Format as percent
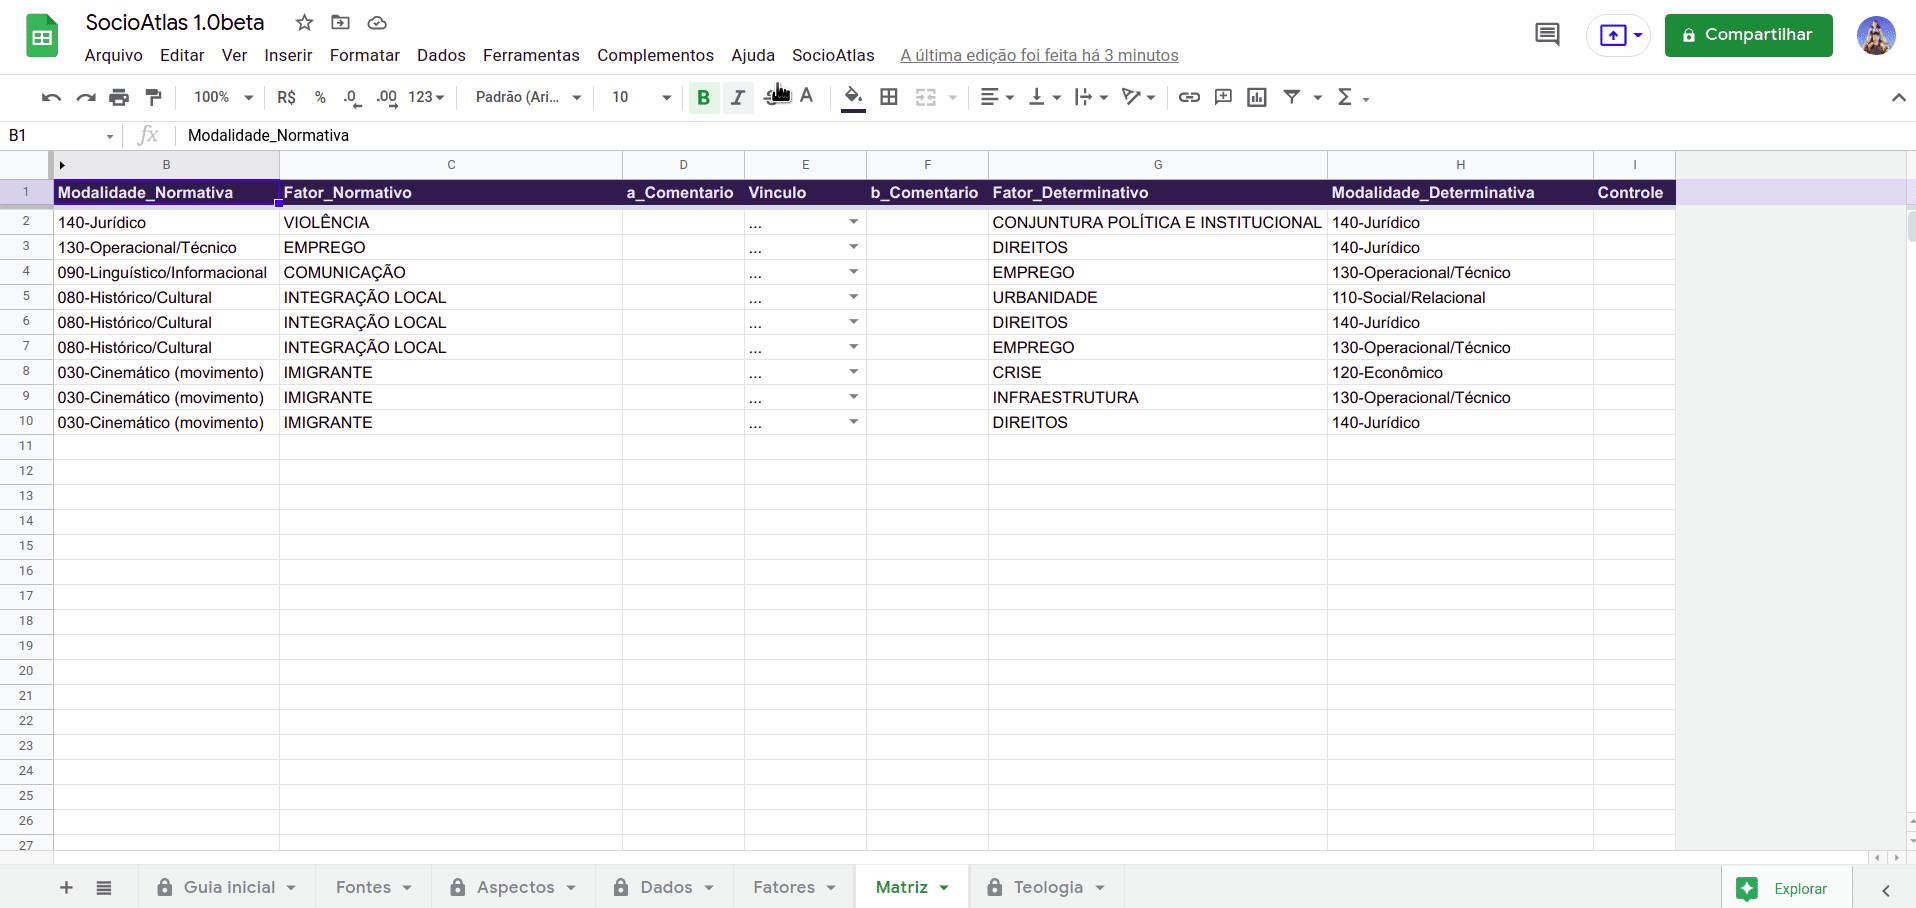Image resolution: width=1916 pixels, height=908 pixels. point(320,97)
